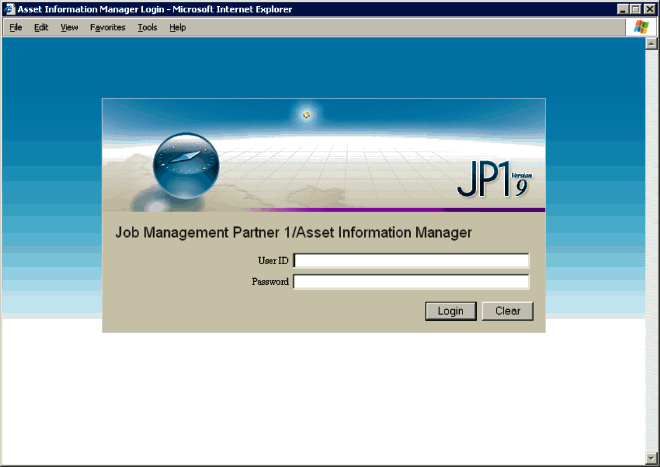The width and height of the screenshot is (660, 467).
Task: Open the Edit menu
Action: [x=41, y=27]
